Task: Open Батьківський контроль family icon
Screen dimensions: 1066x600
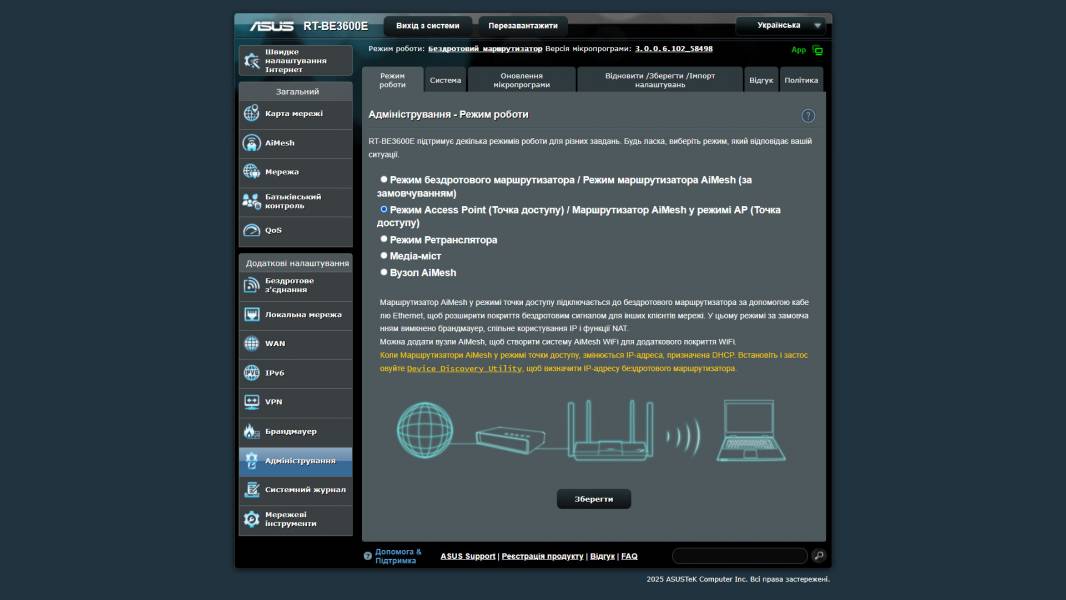Action: coord(252,201)
